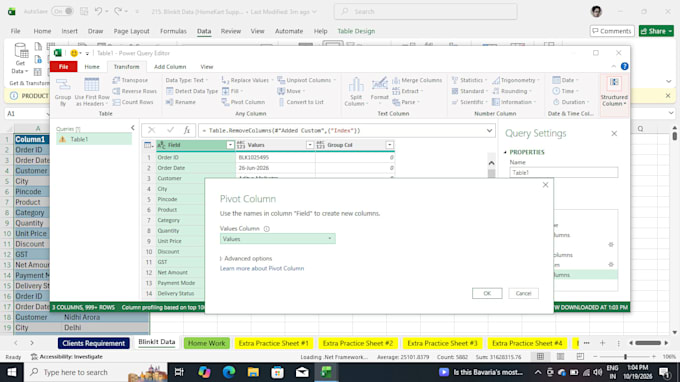Click the fx formula icon
This screenshot has height=382, width=680.
point(186,130)
